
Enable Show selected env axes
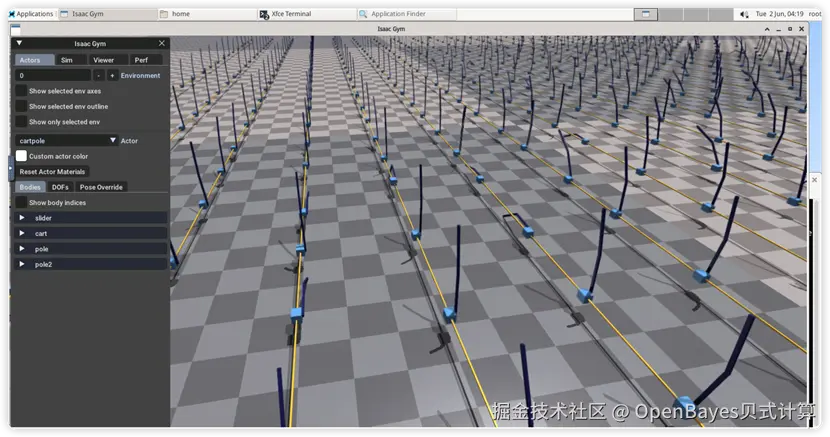tap(21, 91)
